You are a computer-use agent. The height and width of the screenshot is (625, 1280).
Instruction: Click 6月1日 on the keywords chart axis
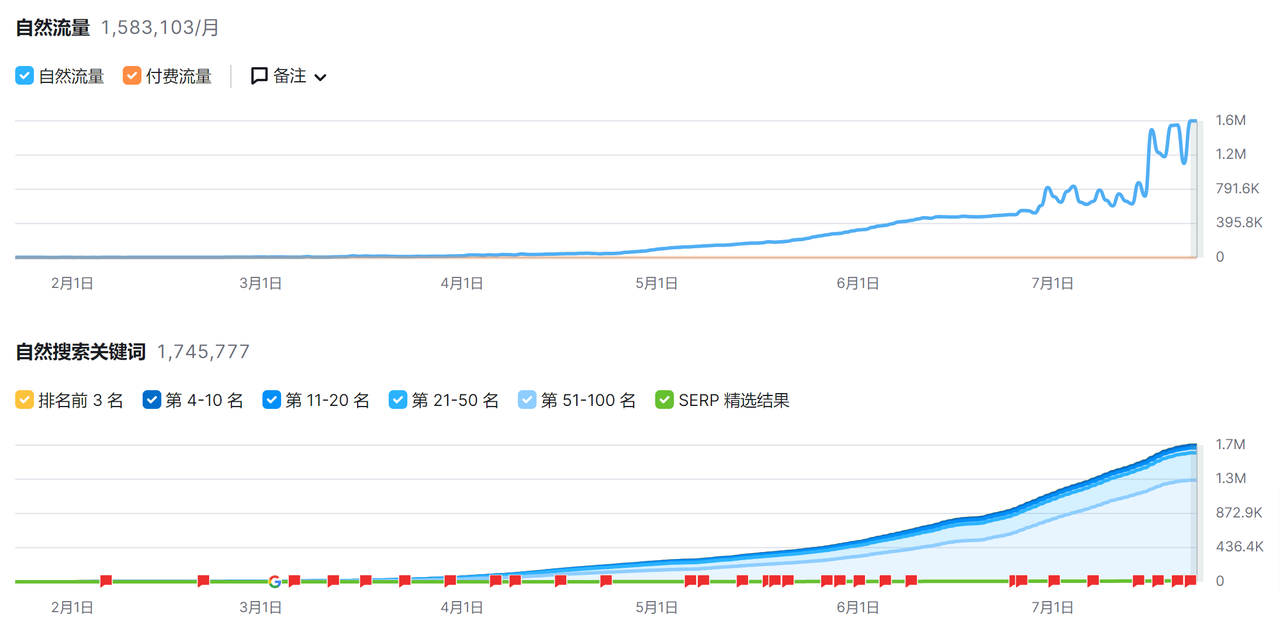click(x=858, y=607)
